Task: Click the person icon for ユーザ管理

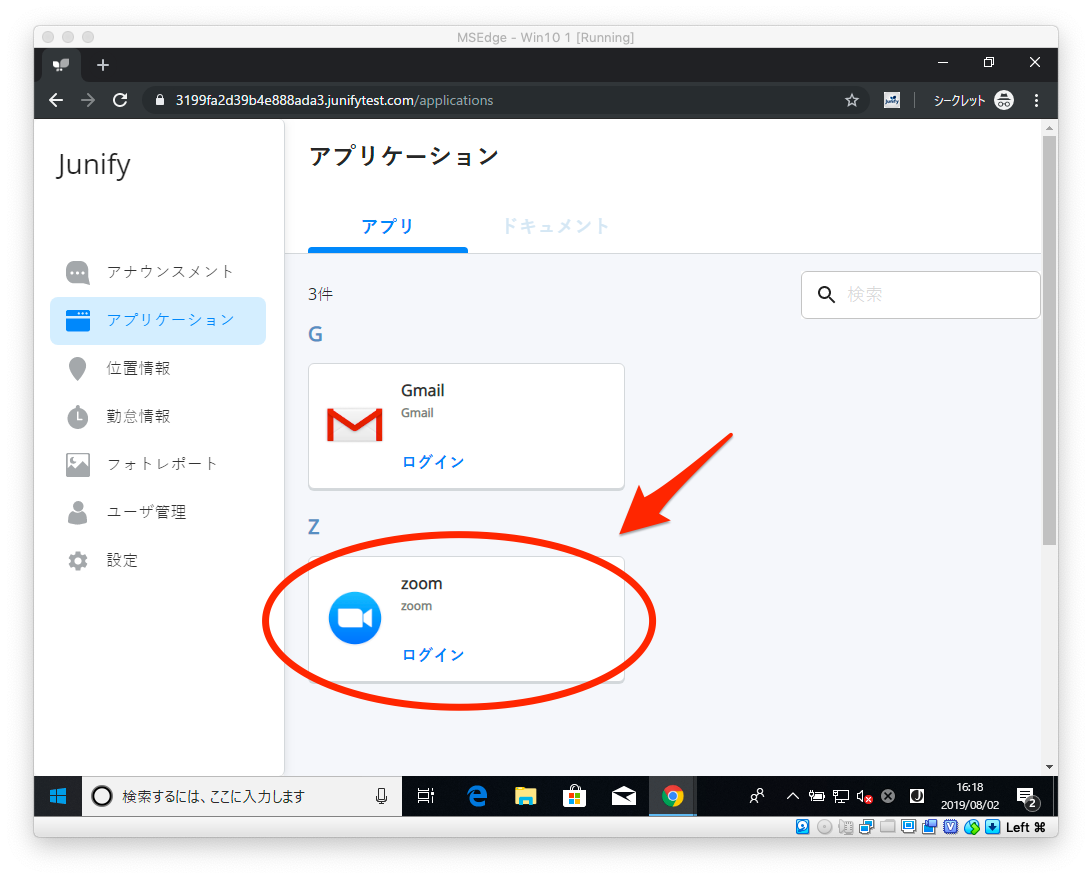Action: click(77, 513)
